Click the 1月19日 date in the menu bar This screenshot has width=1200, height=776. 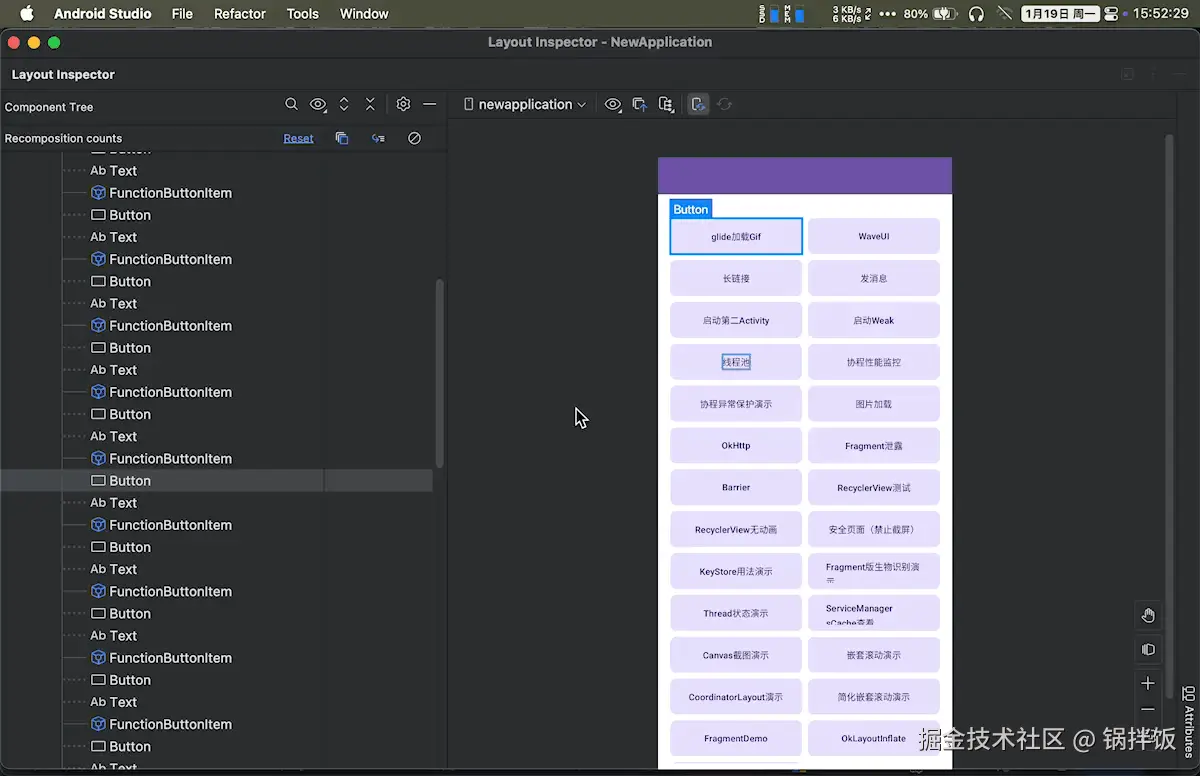pyautogui.click(x=1061, y=14)
